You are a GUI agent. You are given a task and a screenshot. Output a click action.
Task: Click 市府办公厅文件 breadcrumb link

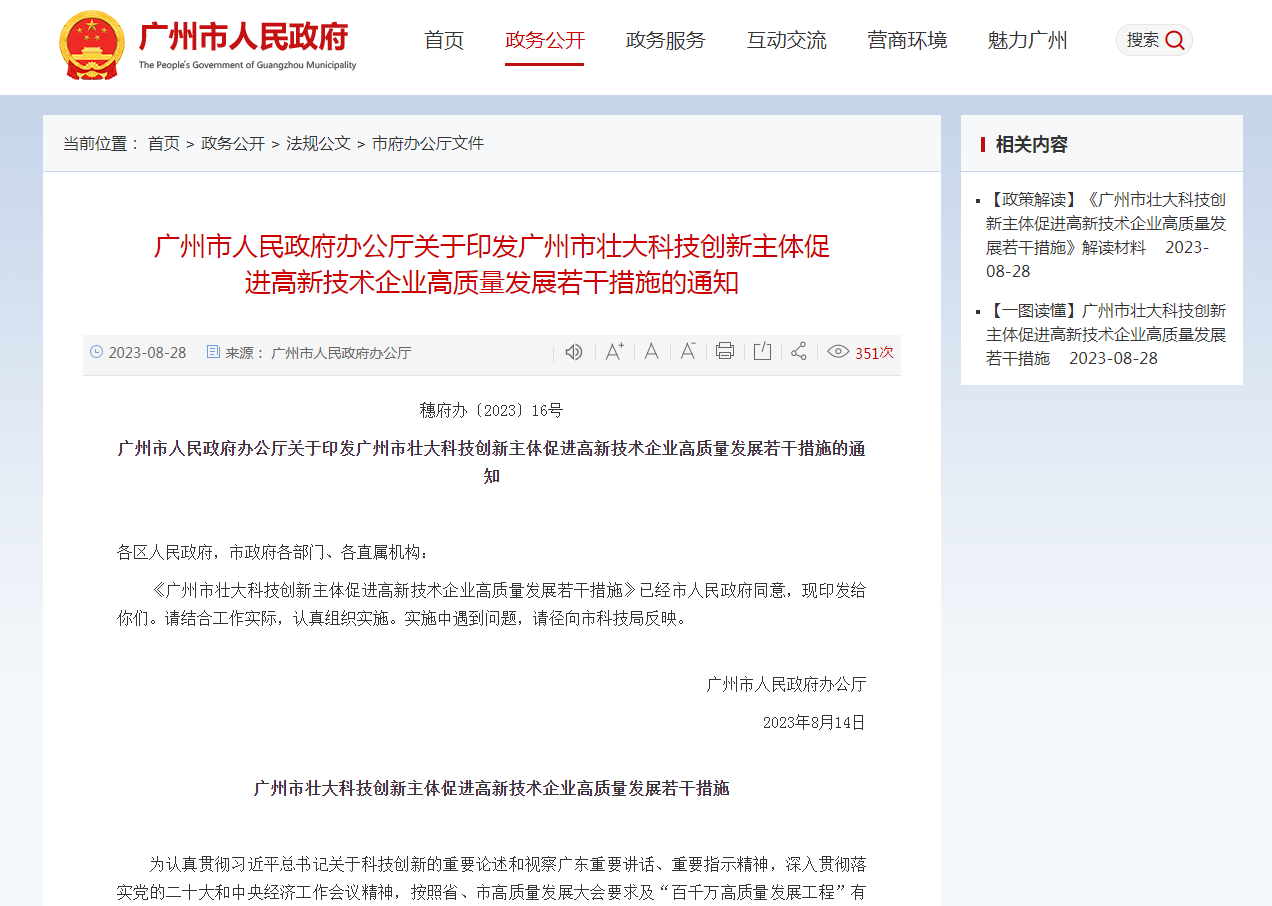tap(428, 143)
